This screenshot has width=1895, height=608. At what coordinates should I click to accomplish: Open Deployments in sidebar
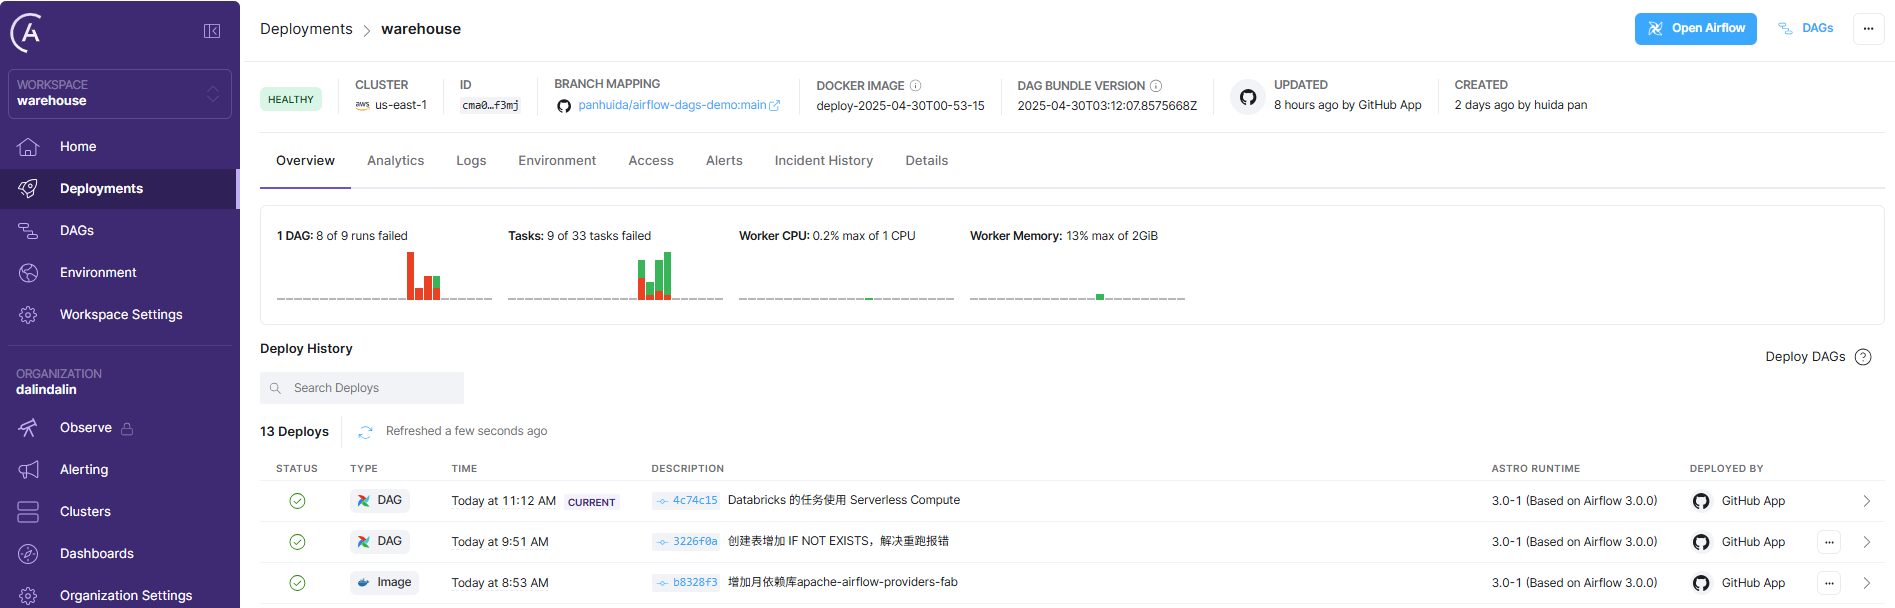pos(101,189)
